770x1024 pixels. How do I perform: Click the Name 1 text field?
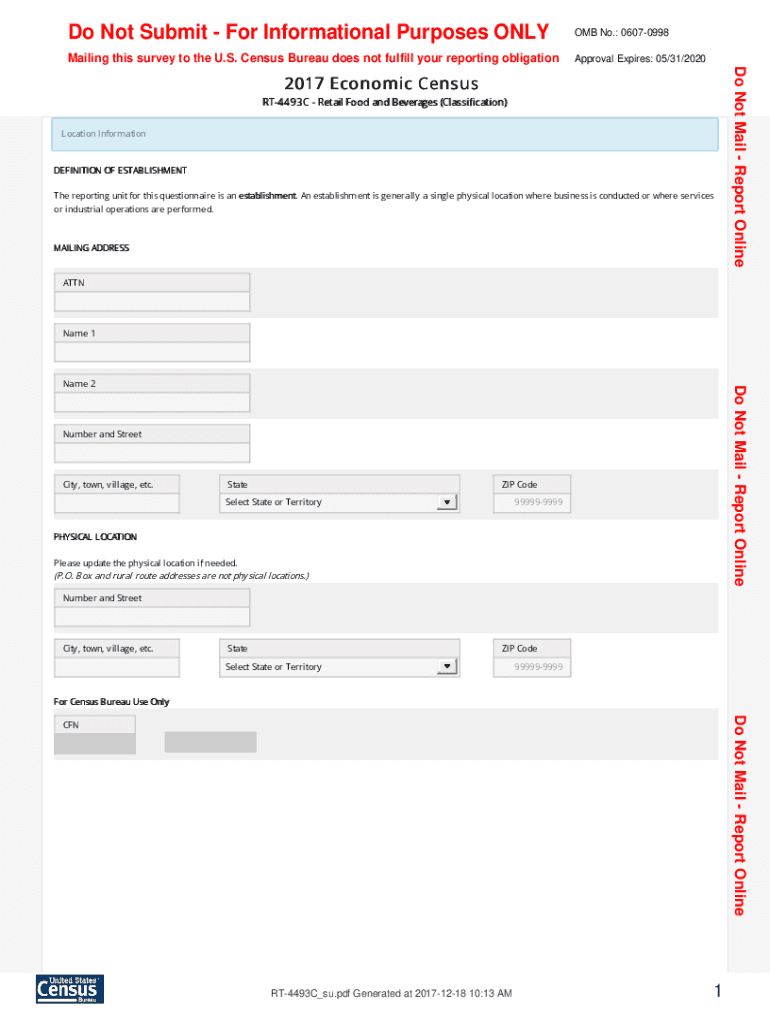152,352
